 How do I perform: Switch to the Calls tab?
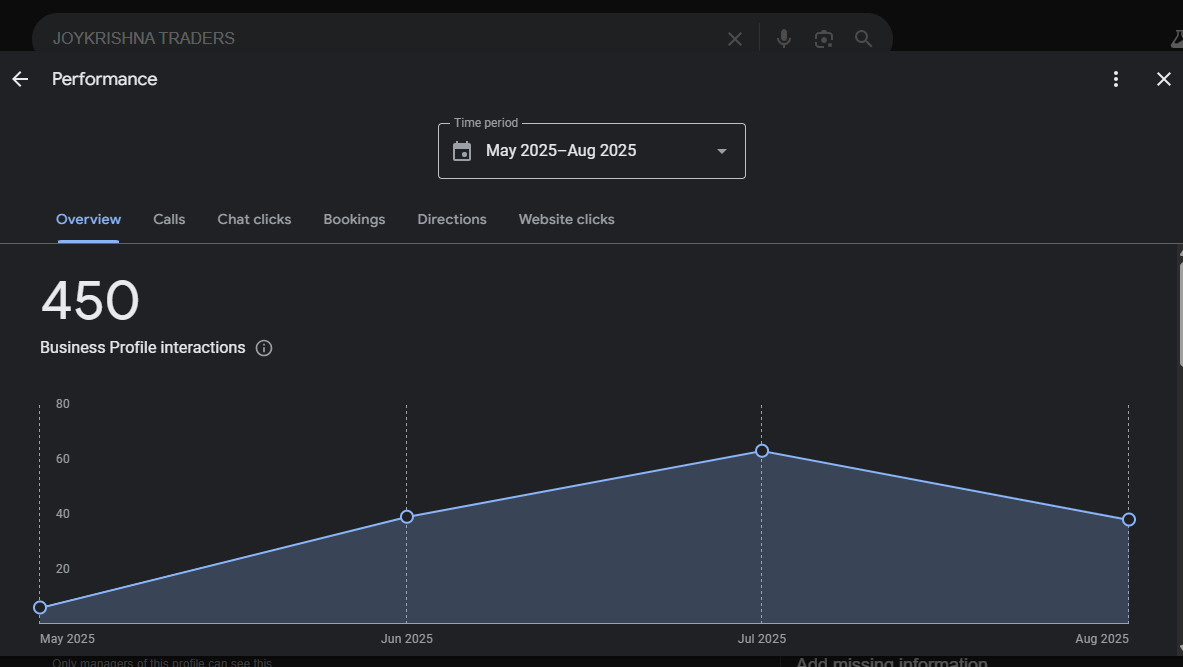pyautogui.click(x=169, y=219)
